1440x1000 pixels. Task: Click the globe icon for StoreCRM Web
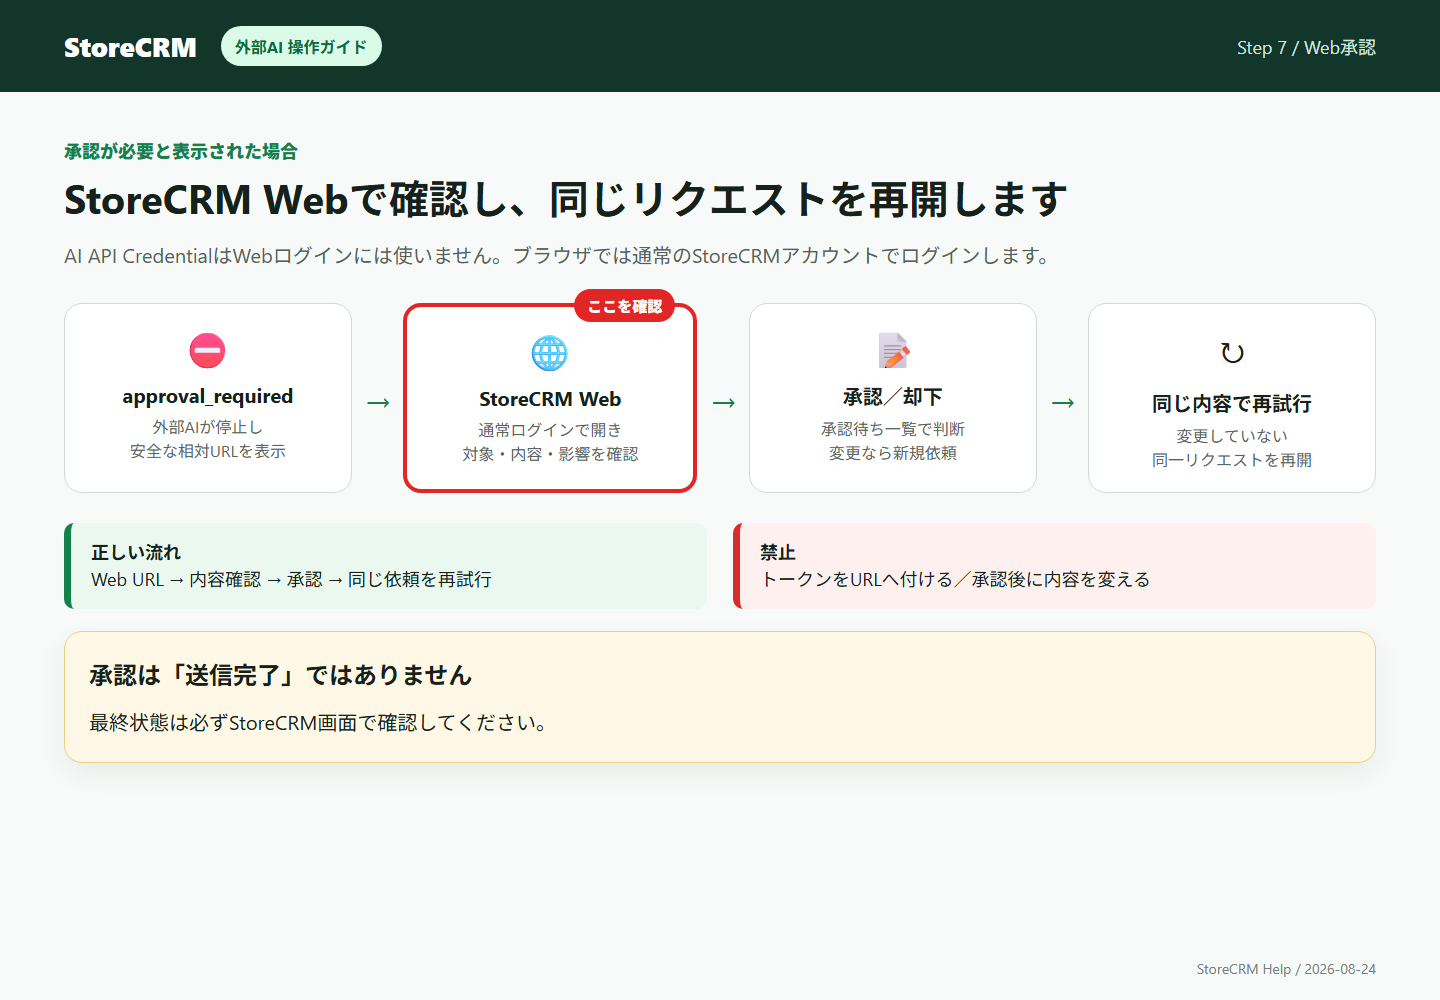coord(550,353)
